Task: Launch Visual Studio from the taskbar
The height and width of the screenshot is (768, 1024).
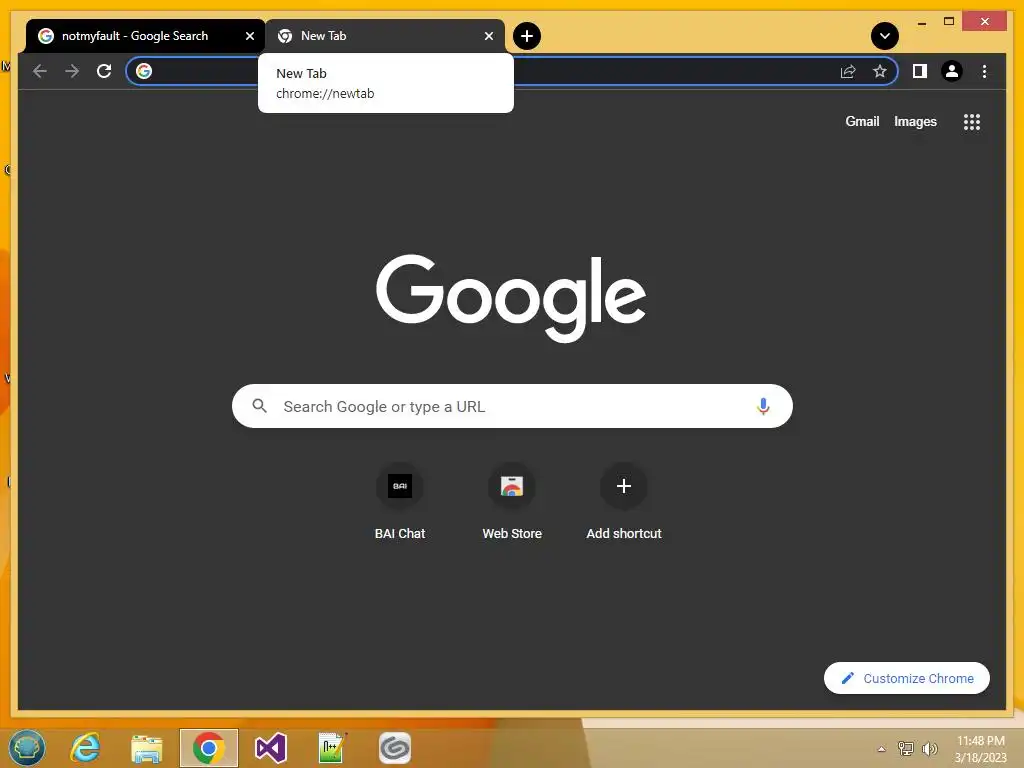Action: (x=270, y=748)
